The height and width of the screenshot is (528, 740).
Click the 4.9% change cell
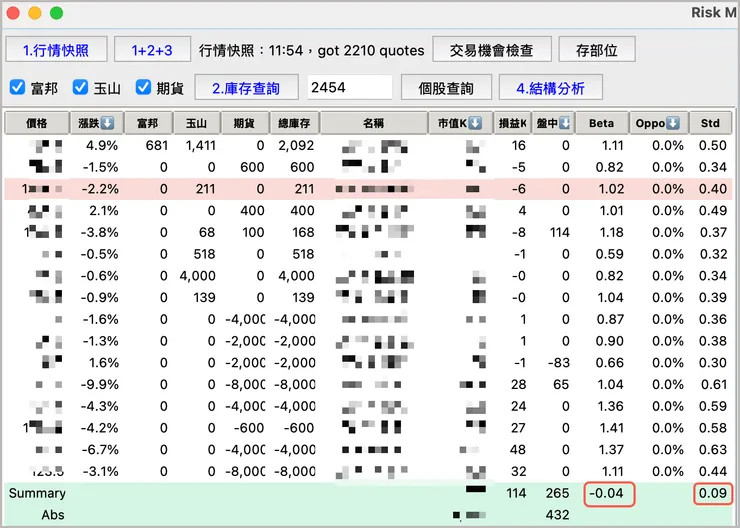point(102,145)
